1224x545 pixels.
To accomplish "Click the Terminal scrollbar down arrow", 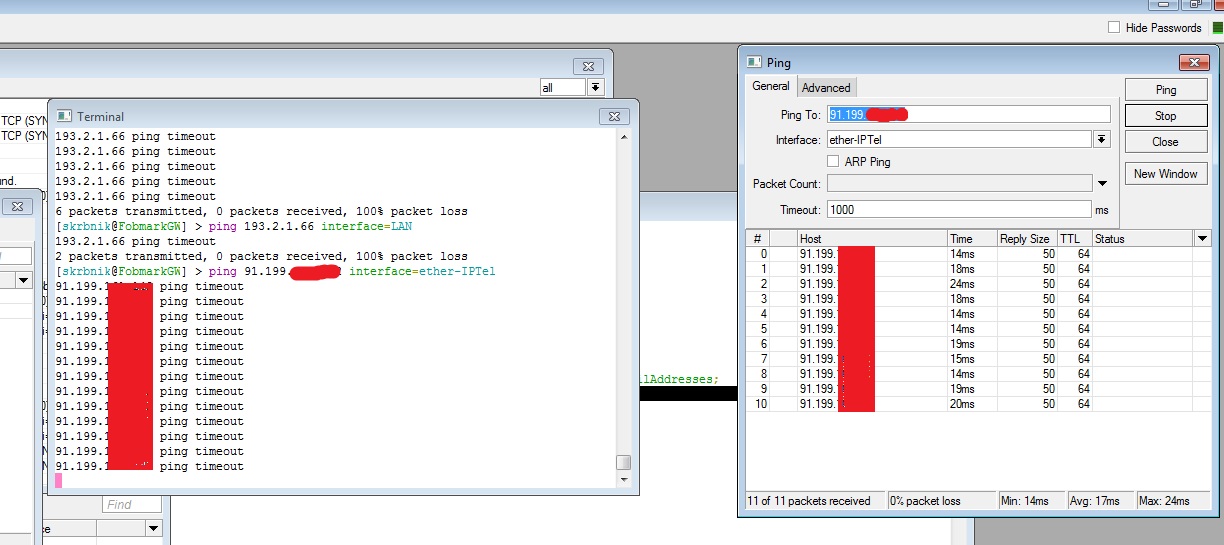I will 623,480.
